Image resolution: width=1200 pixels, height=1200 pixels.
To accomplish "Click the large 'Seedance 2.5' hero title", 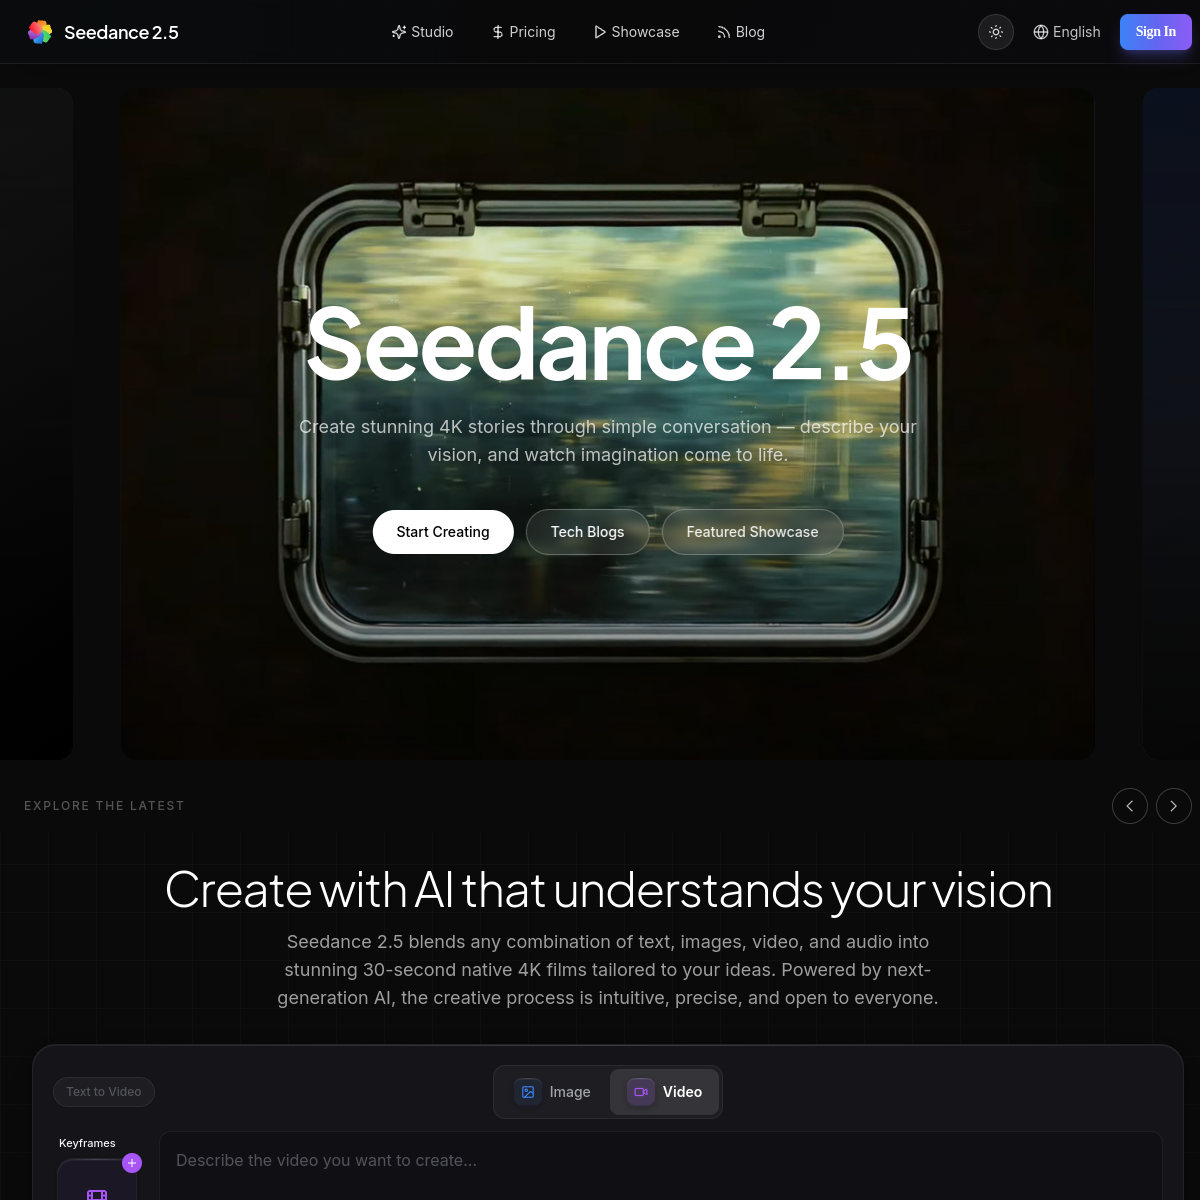I will tap(608, 344).
